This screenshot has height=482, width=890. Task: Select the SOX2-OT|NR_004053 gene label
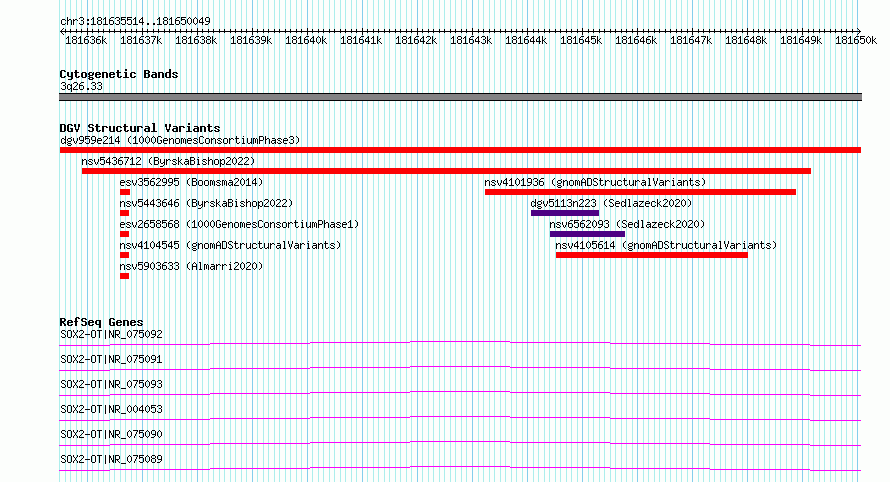coord(111,409)
